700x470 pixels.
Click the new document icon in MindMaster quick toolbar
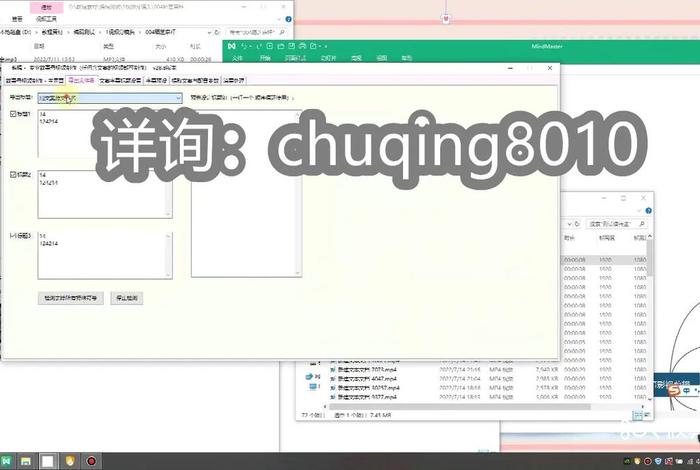tap(270, 46)
